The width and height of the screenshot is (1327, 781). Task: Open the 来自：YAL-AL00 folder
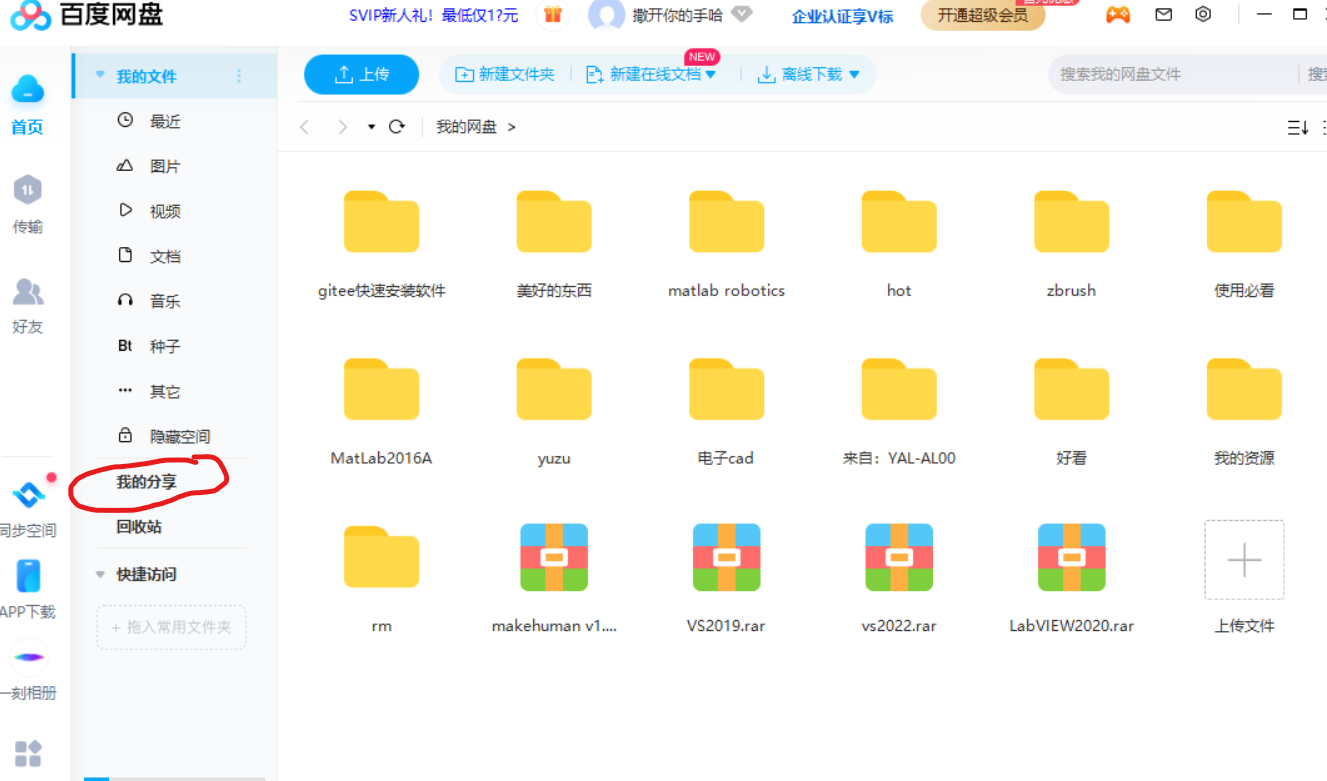(x=899, y=389)
